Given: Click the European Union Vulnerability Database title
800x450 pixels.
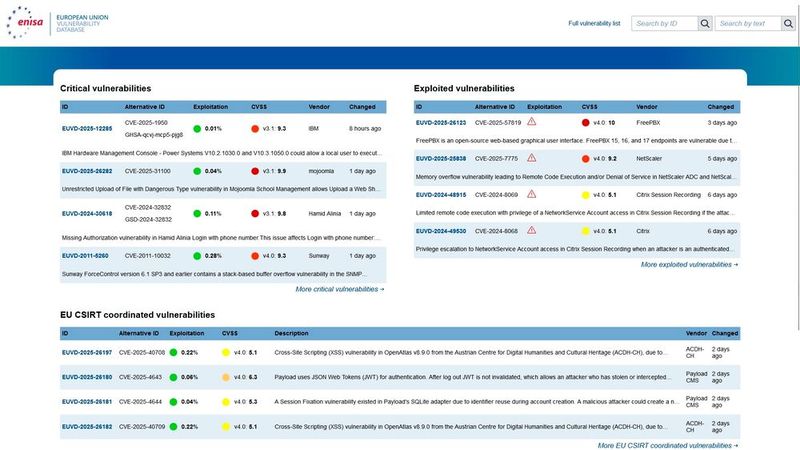Looking at the screenshot, I should pyautogui.click(x=82, y=23).
